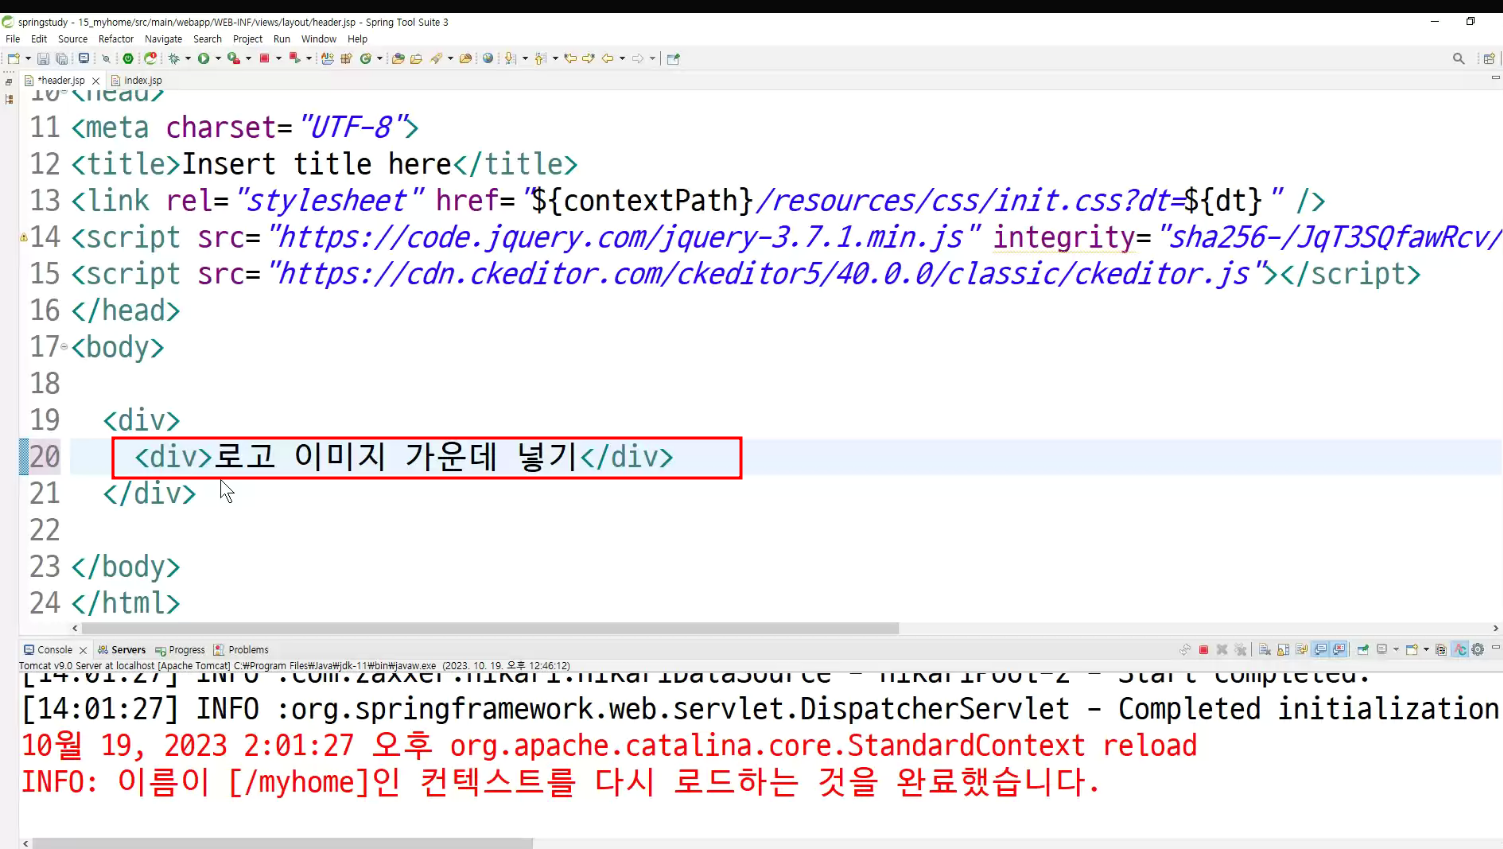Viewport: 1503px width, 849px height.
Task: Open the Forward history dropdown arrow
Action: tap(652, 59)
